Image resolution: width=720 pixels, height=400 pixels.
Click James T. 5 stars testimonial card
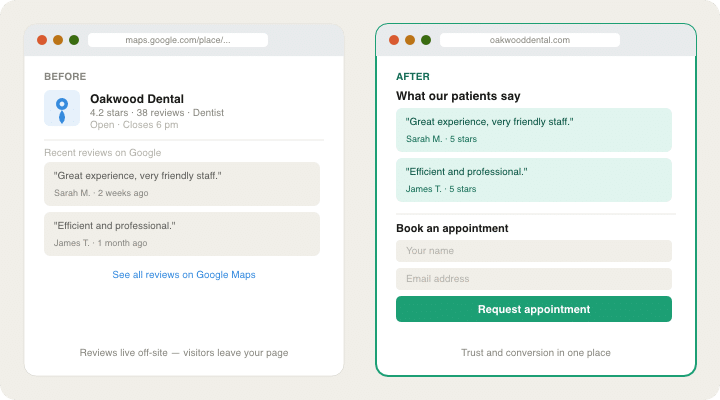click(533, 180)
